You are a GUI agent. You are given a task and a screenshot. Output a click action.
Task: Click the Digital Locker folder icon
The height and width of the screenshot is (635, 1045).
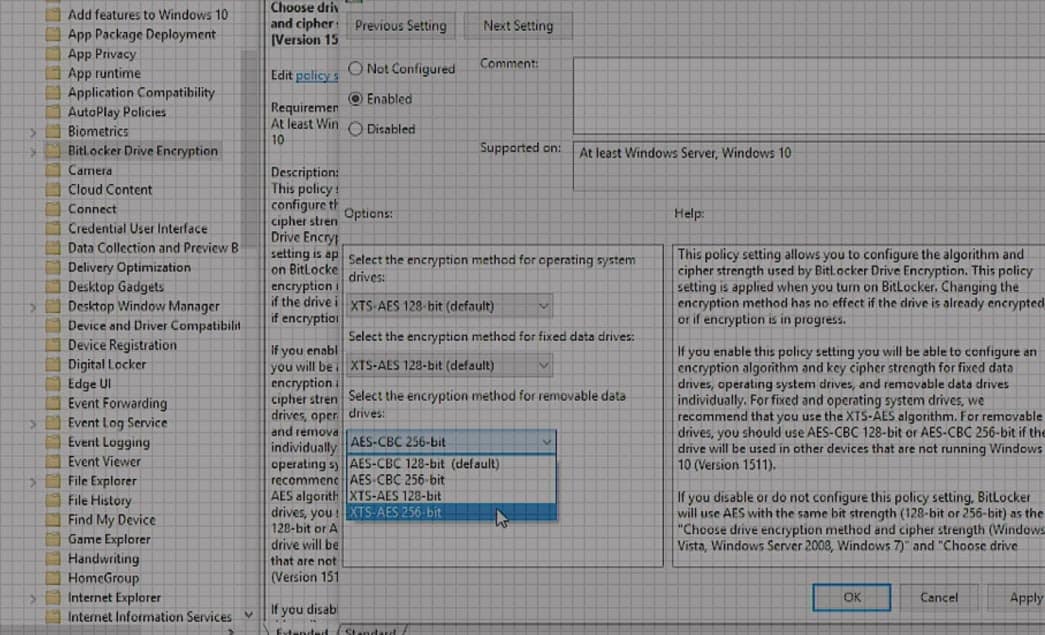coord(53,364)
